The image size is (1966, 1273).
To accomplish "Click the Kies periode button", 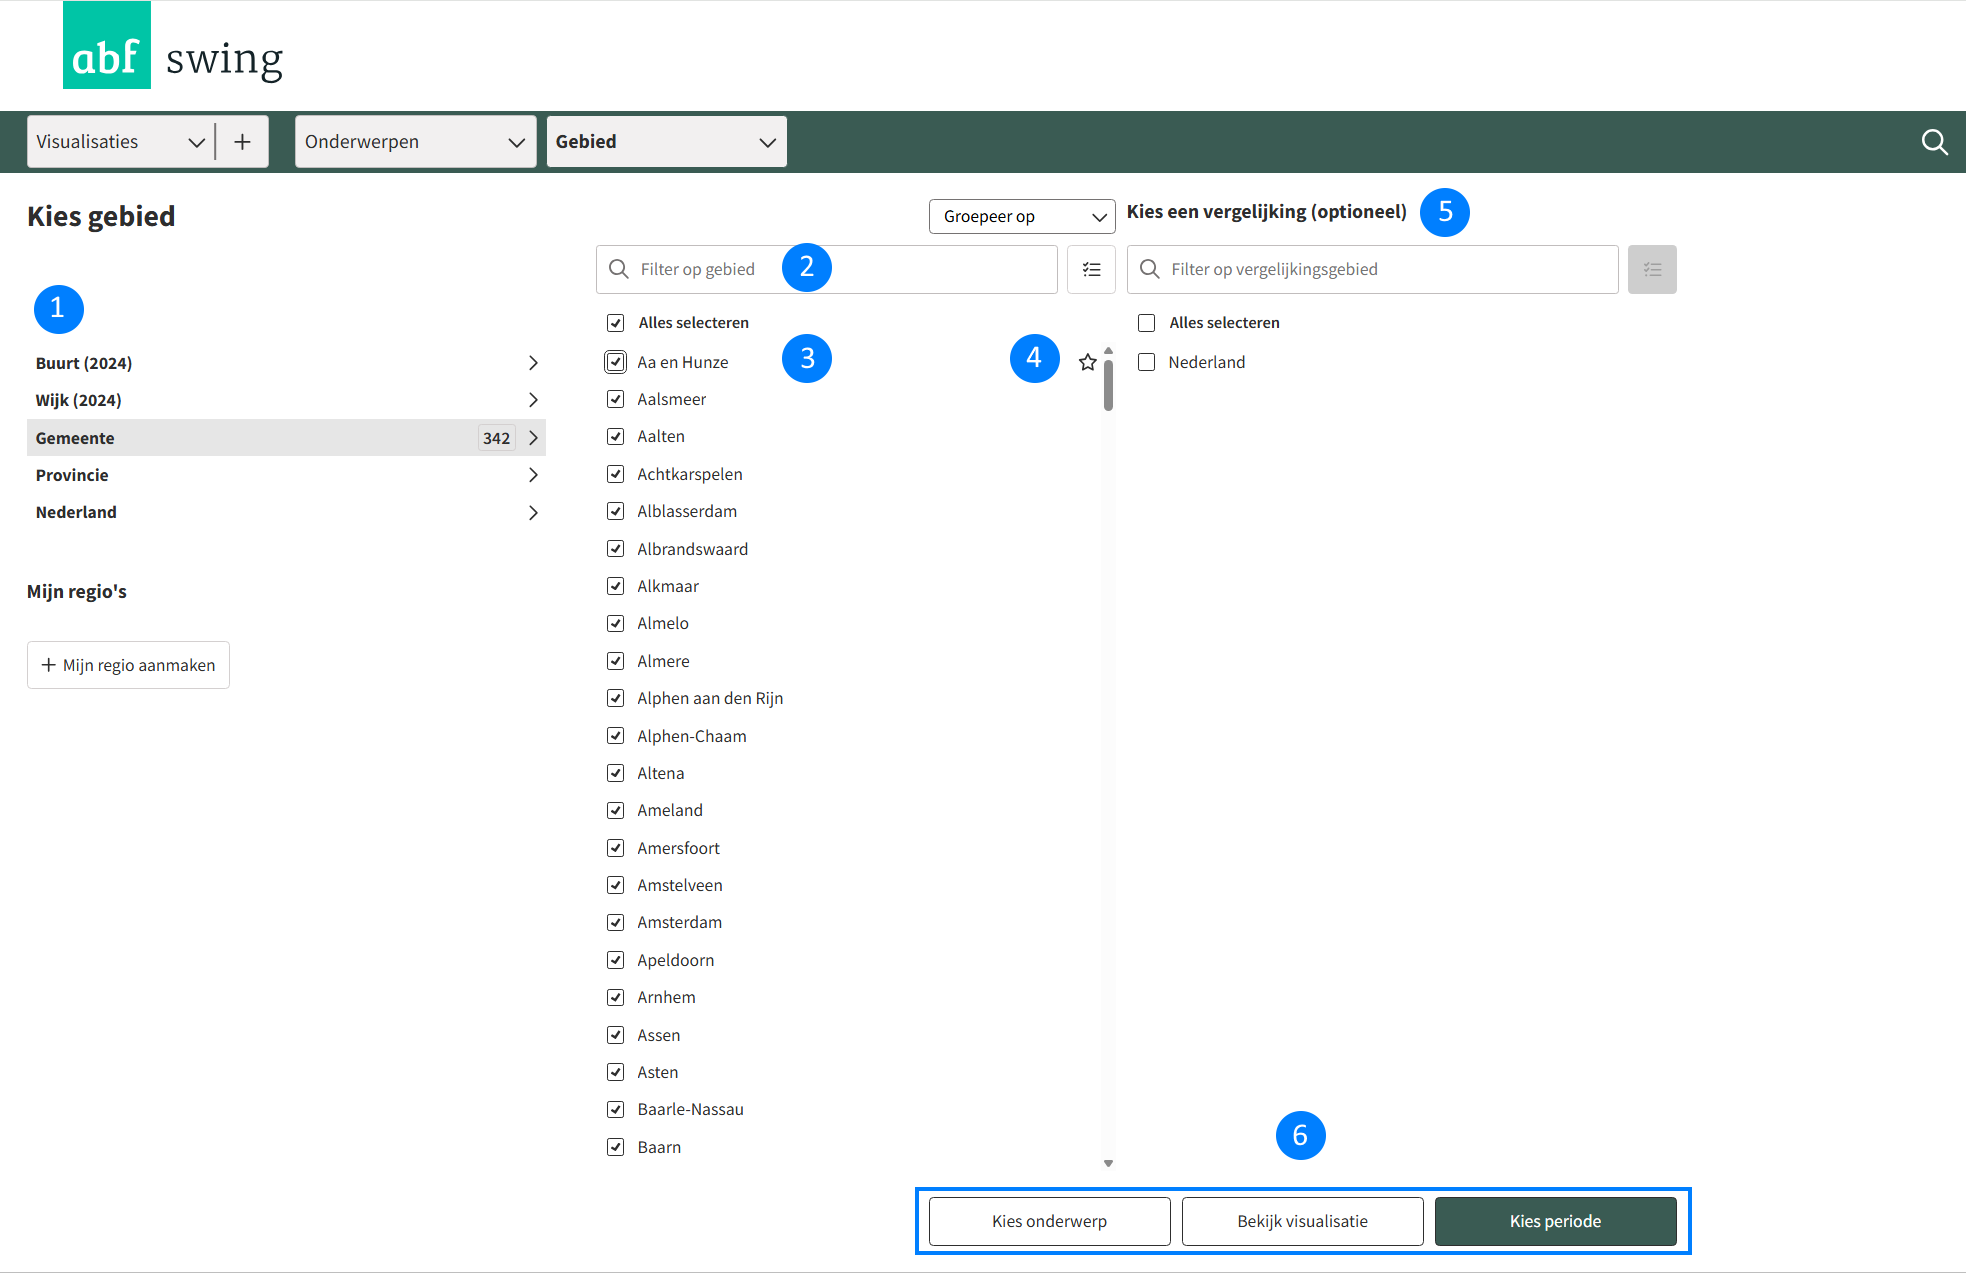I will tap(1555, 1221).
